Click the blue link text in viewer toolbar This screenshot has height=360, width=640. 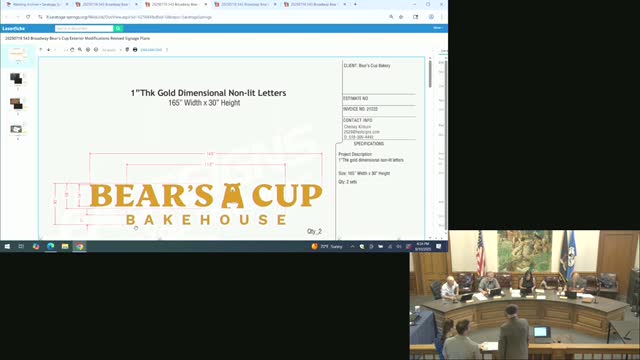(x=151, y=50)
